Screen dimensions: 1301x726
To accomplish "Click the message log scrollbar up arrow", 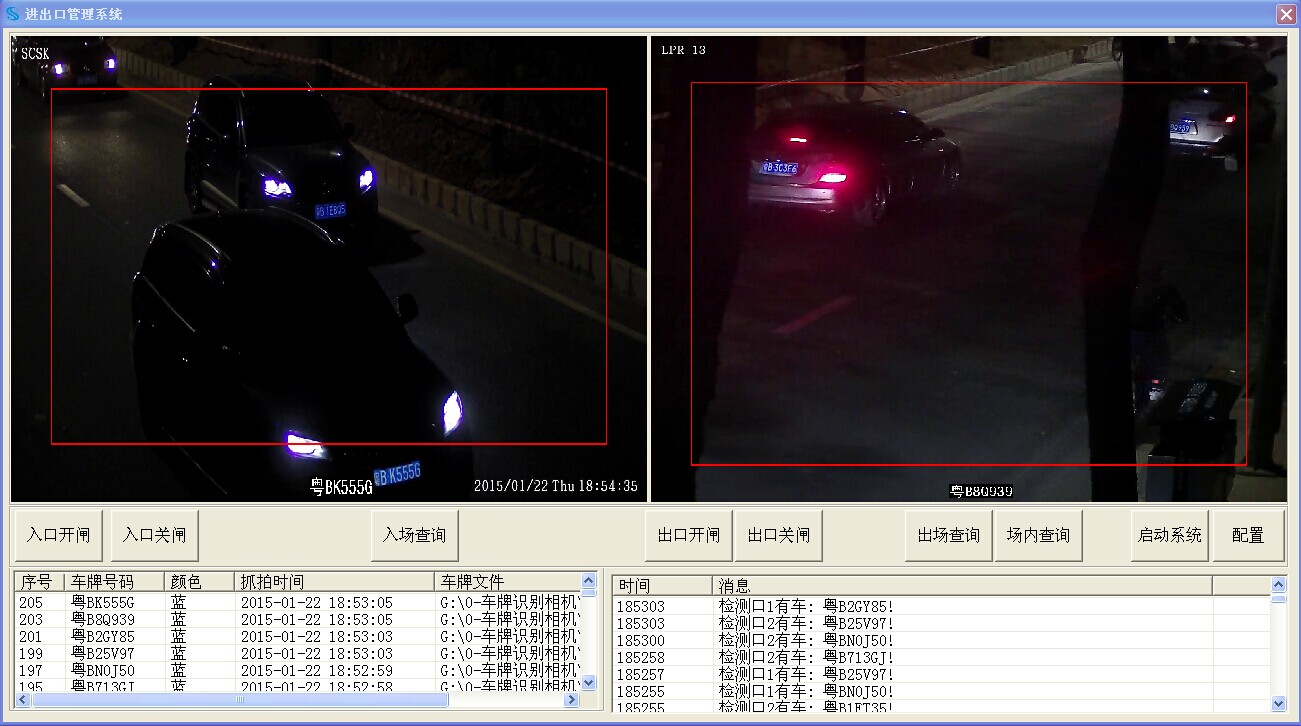I will tap(1278, 585).
